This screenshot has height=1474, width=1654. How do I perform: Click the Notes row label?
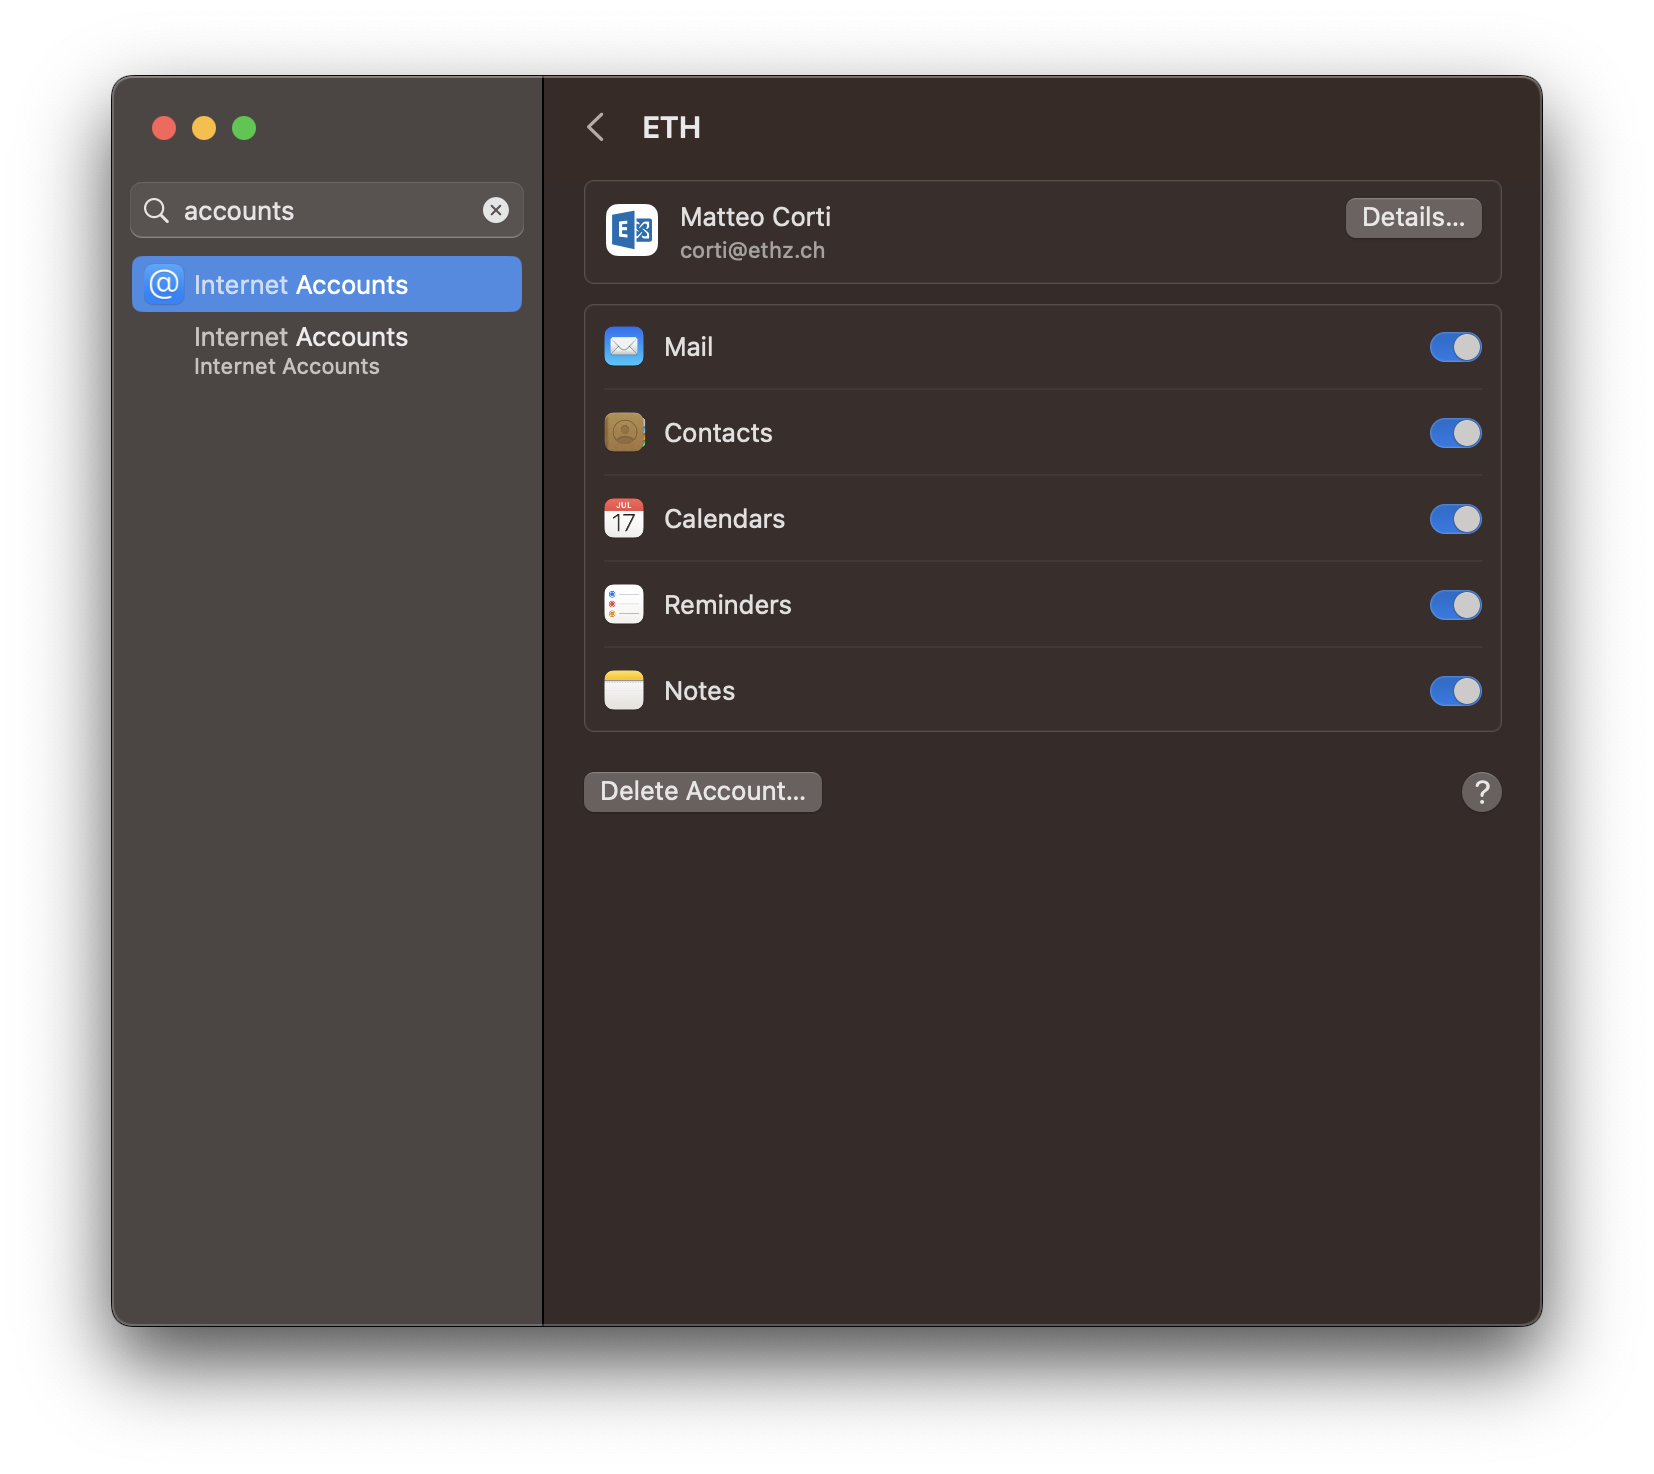click(x=700, y=691)
